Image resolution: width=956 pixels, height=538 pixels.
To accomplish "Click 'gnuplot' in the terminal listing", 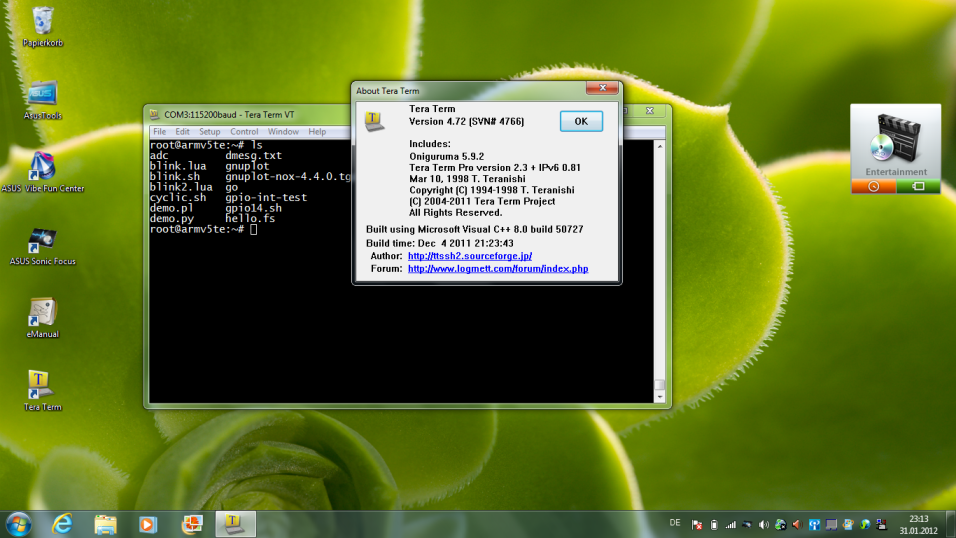I will (247, 166).
